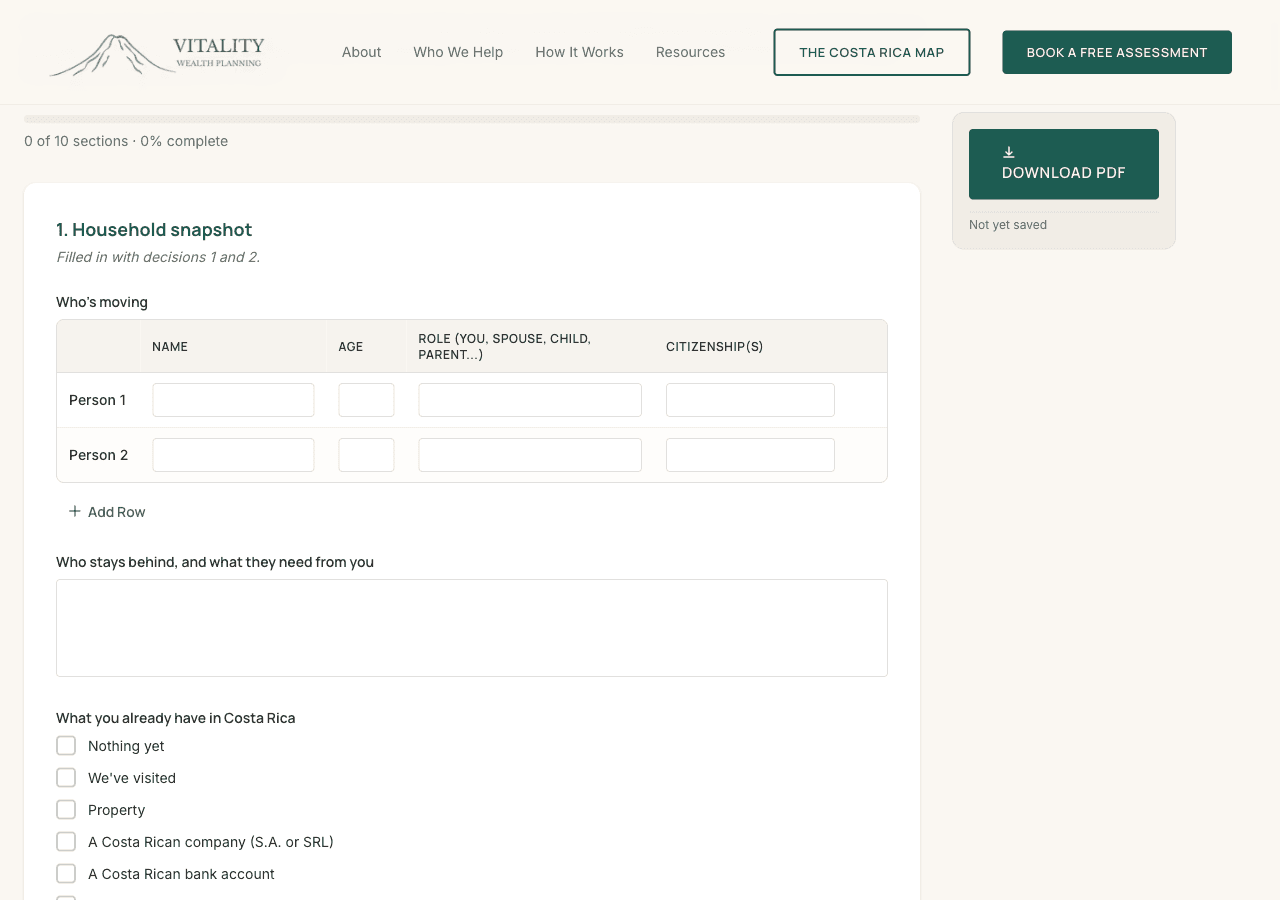Open the Resources navigation link
The image size is (1280, 900).
coord(690,52)
